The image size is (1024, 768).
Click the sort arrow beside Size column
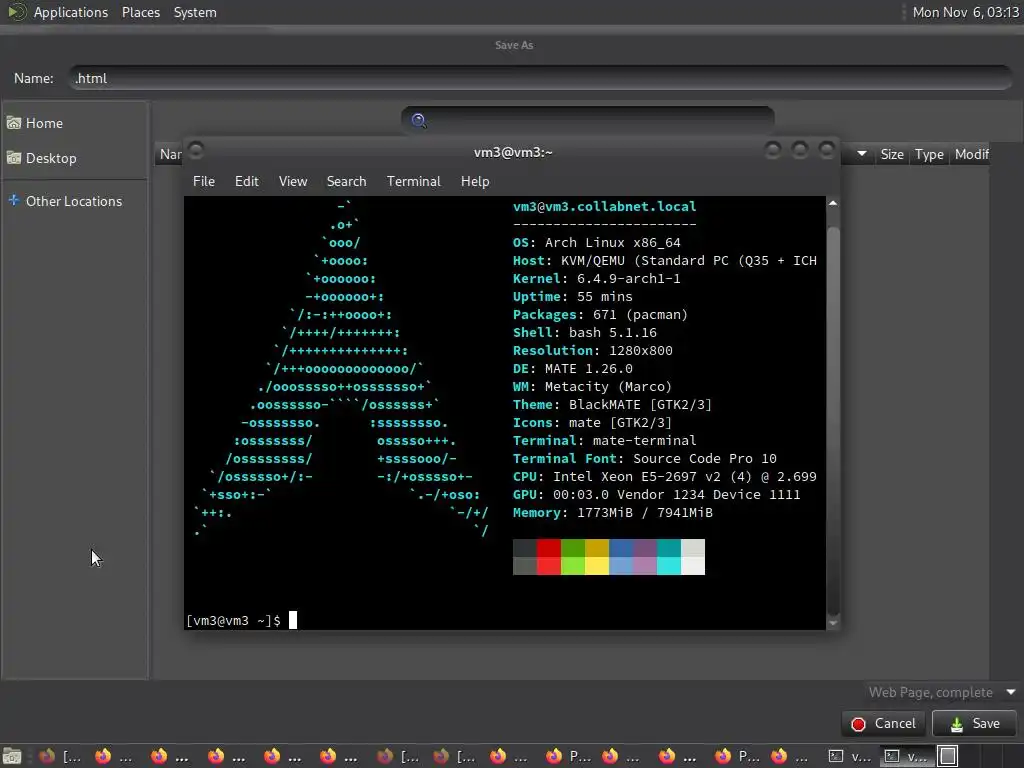coord(862,153)
